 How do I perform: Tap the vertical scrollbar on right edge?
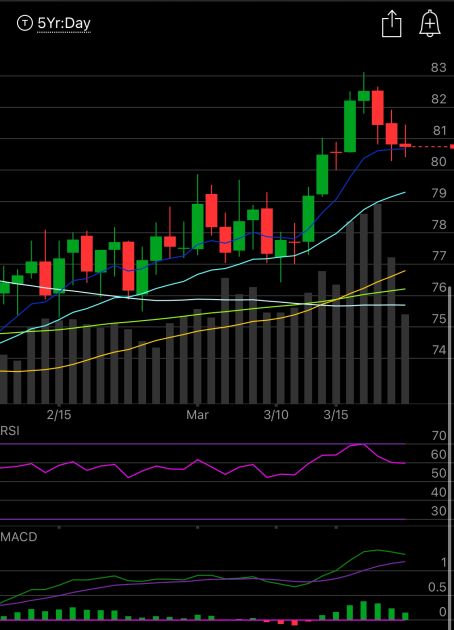450,458
